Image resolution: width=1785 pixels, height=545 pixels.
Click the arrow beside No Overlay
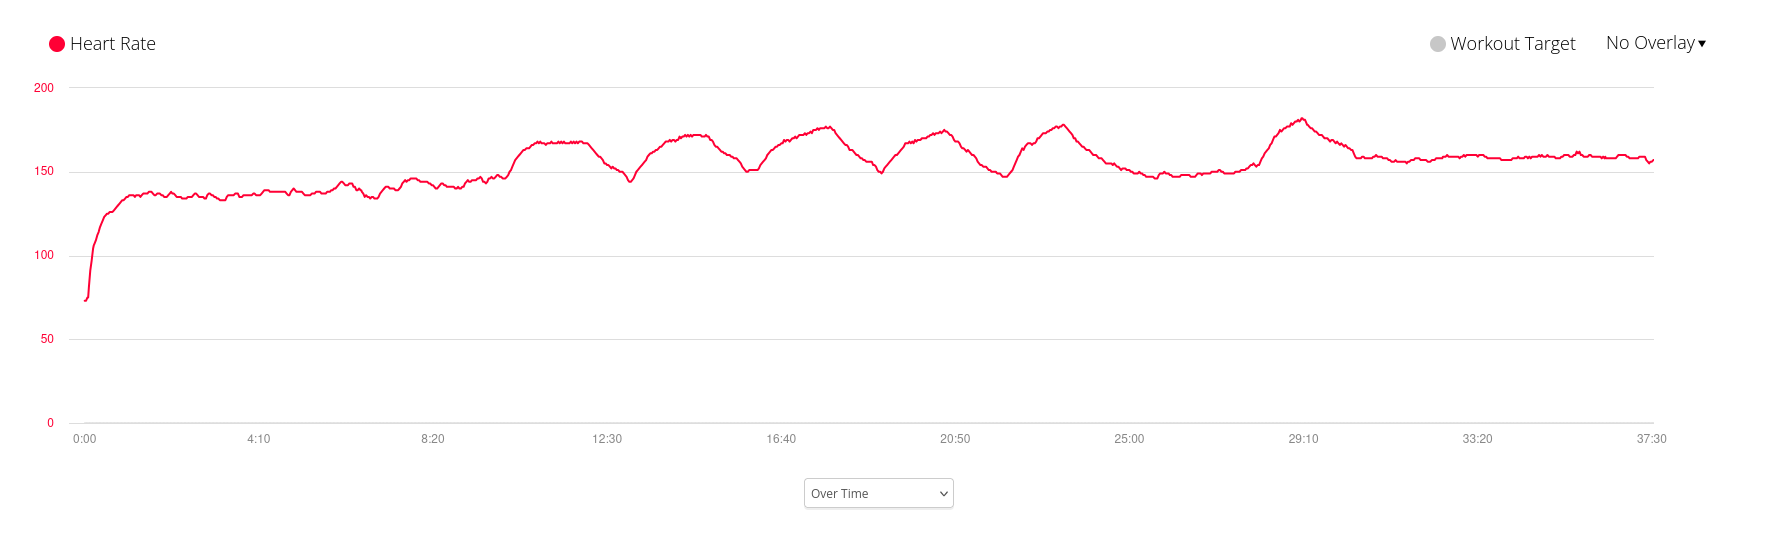point(1702,44)
